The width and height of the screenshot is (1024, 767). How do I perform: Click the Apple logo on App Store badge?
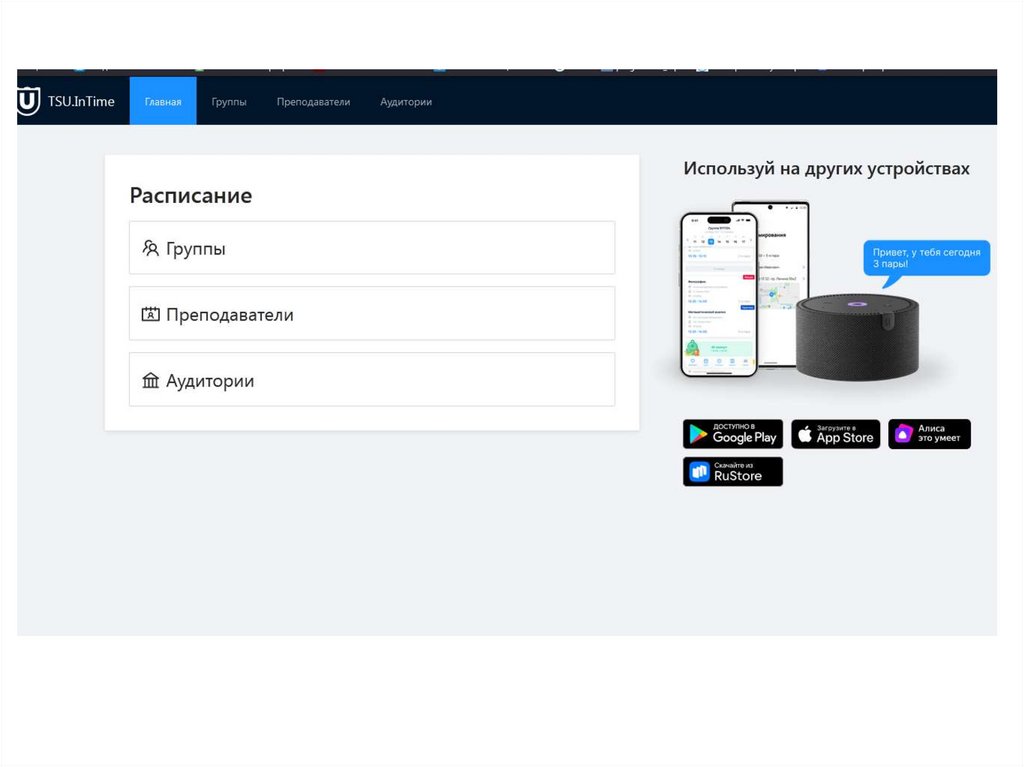tap(805, 434)
